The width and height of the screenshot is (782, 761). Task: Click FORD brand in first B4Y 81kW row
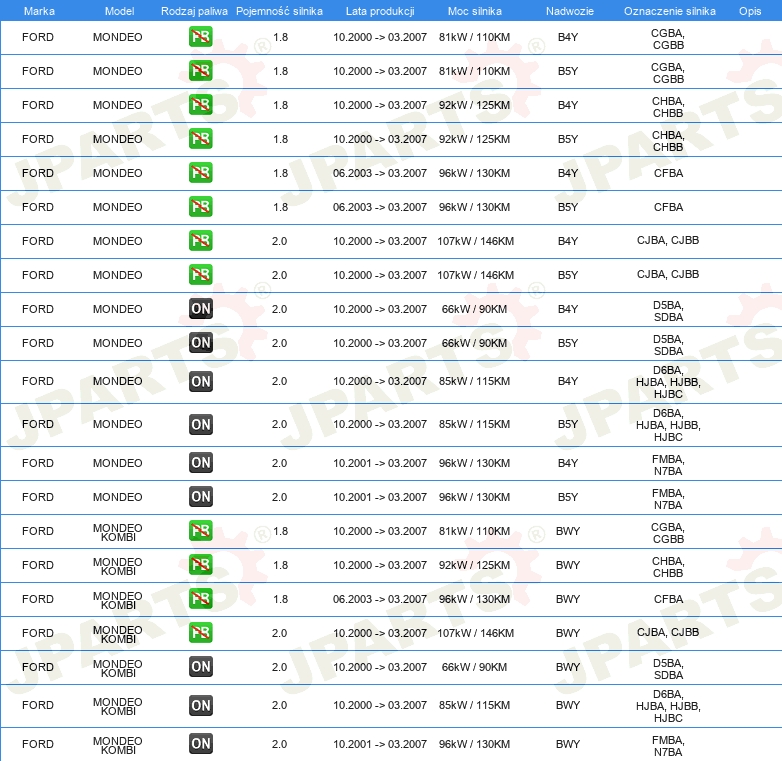coord(38,37)
